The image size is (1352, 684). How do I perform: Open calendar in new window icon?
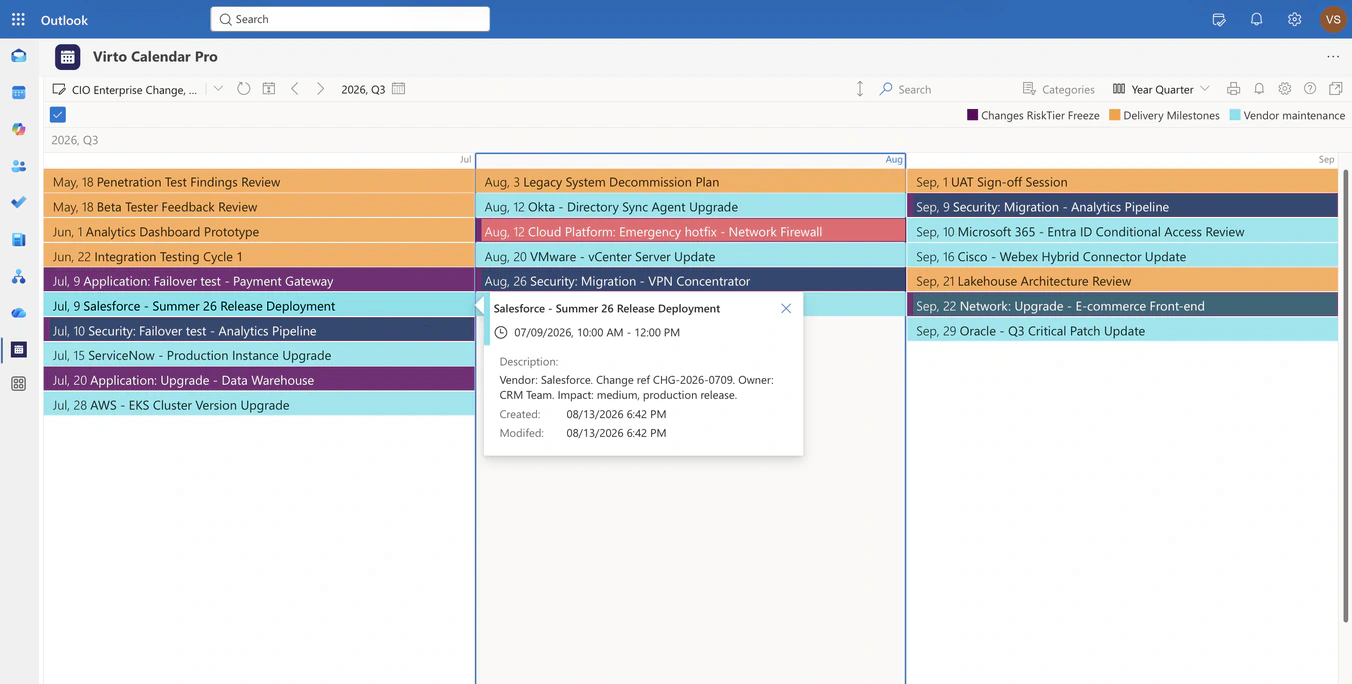[x=1336, y=89]
